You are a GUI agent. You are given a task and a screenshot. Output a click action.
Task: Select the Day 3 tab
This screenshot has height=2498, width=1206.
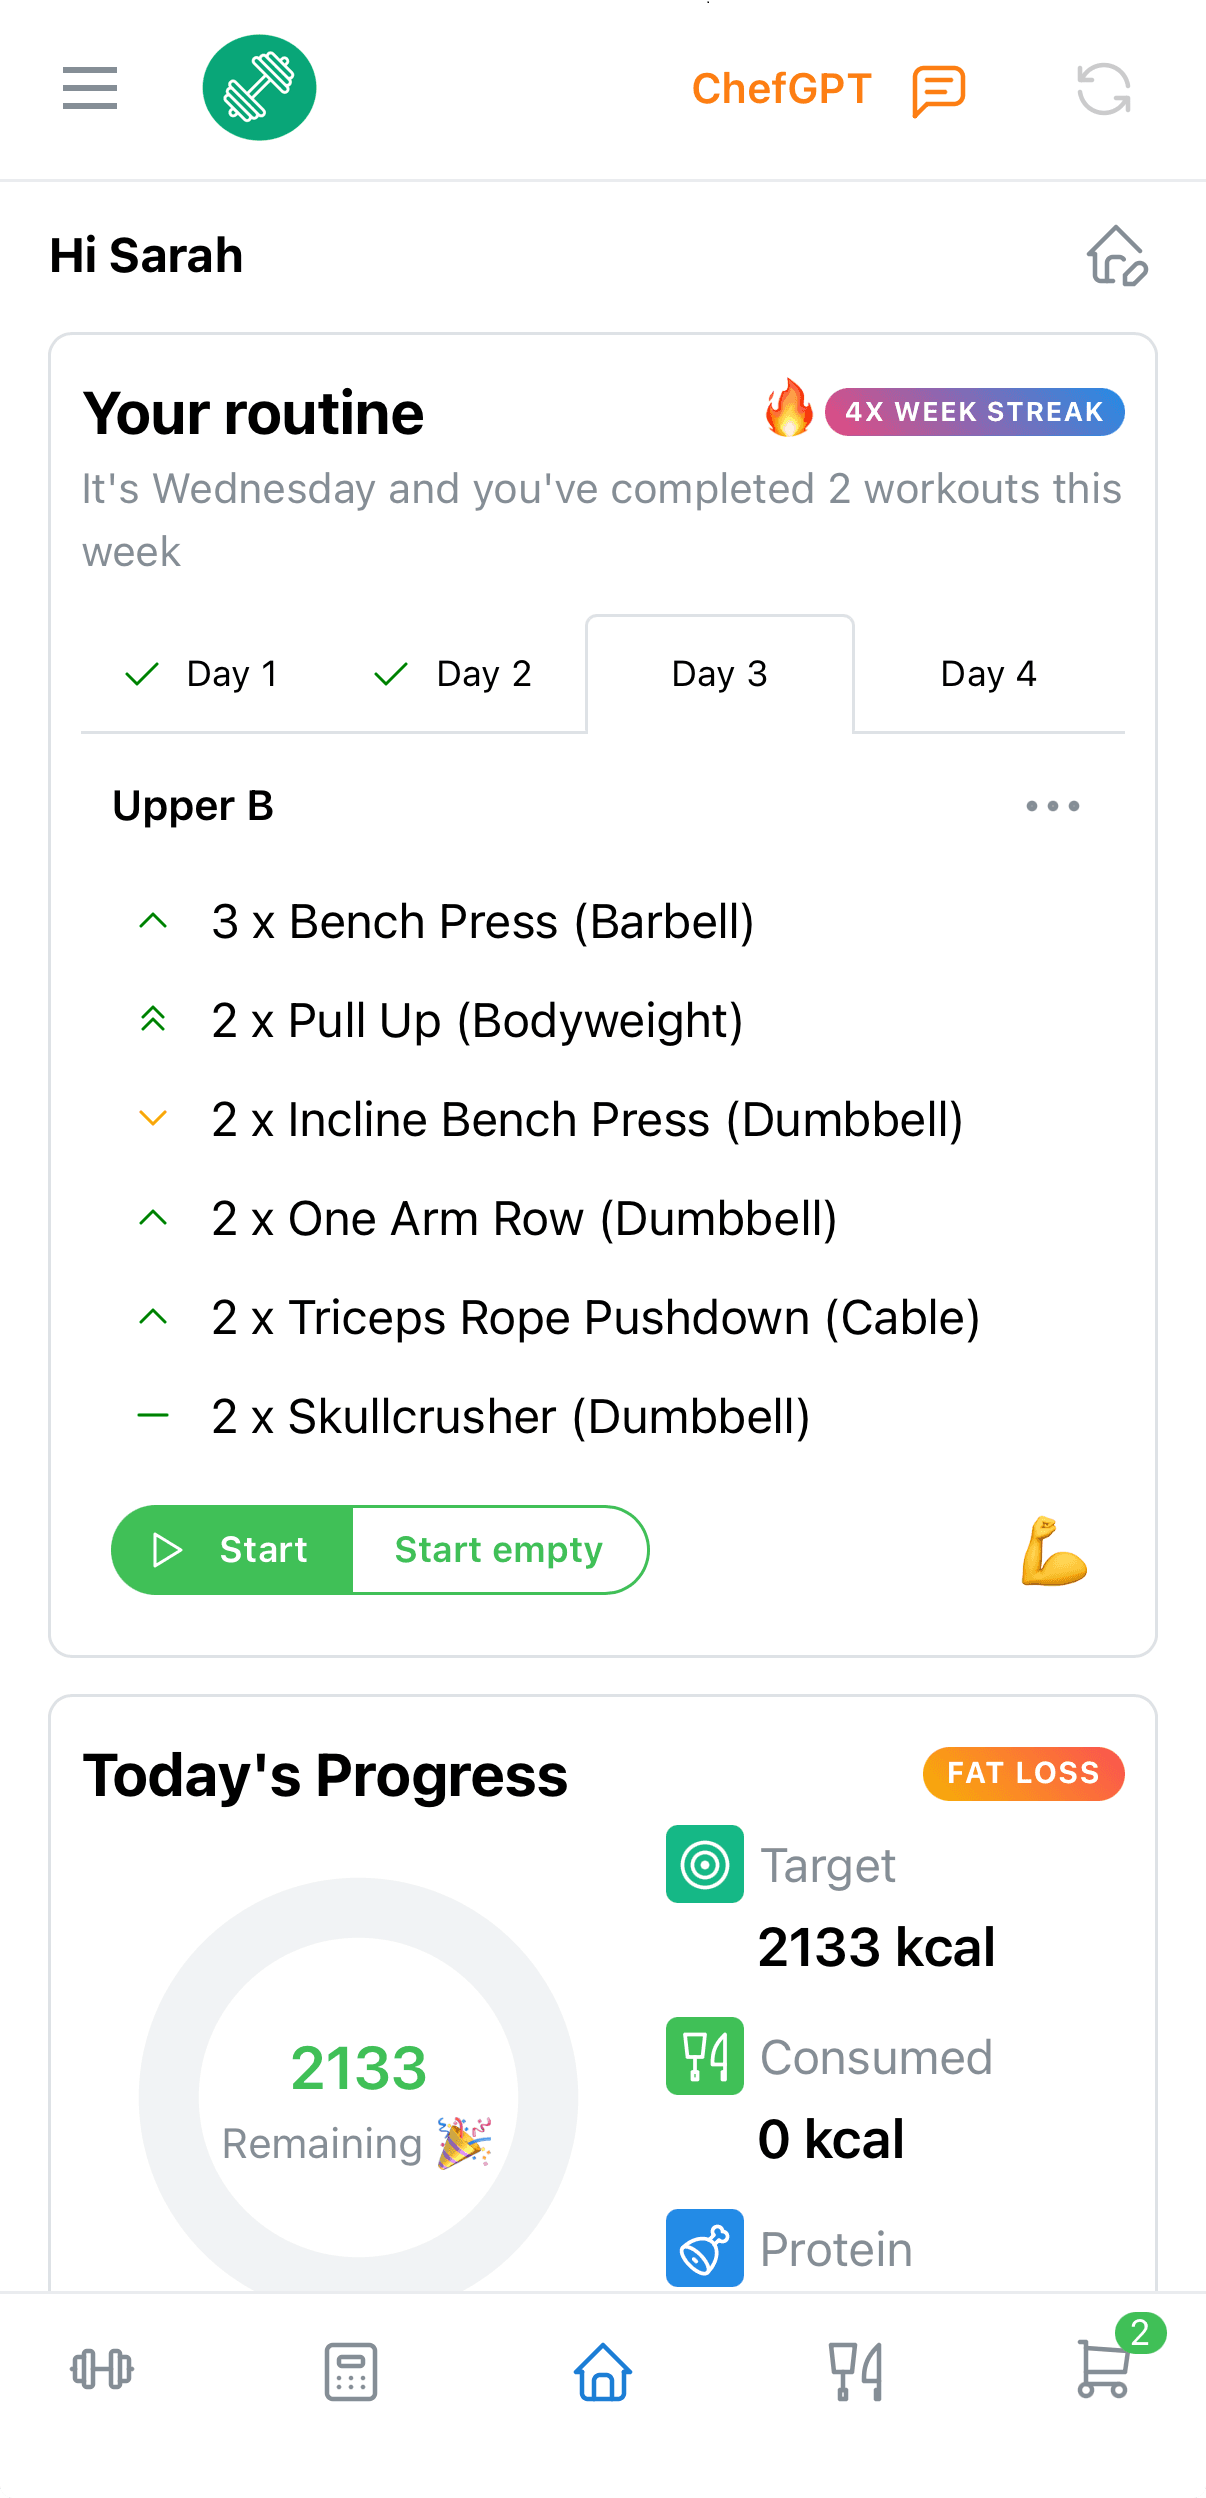pos(719,673)
